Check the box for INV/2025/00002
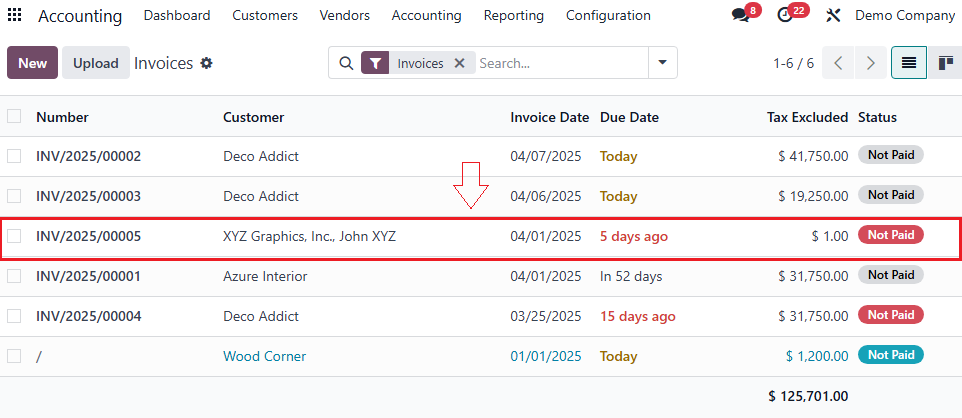Screen dimensions: 962x418 (x=14, y=156)
